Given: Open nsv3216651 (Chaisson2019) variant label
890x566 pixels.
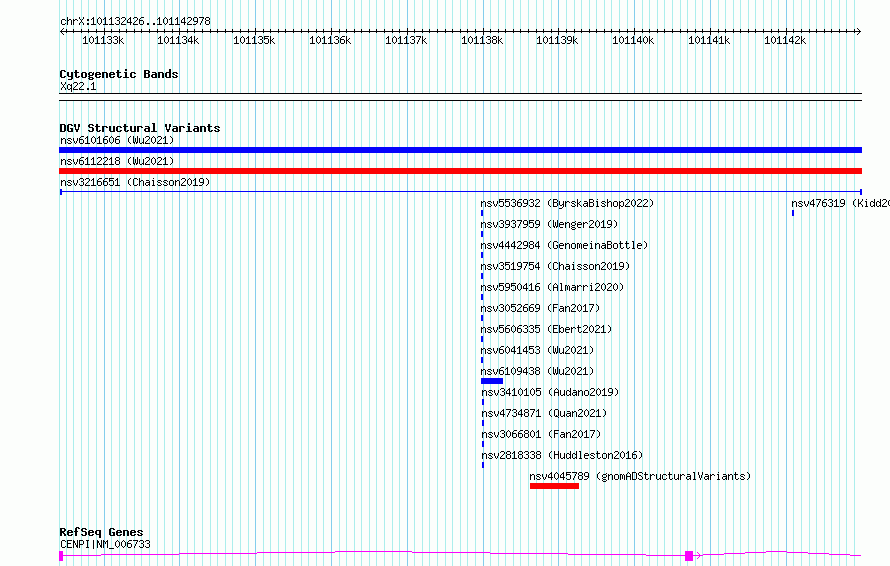Looking at the screenshot, I should [135, 182].
